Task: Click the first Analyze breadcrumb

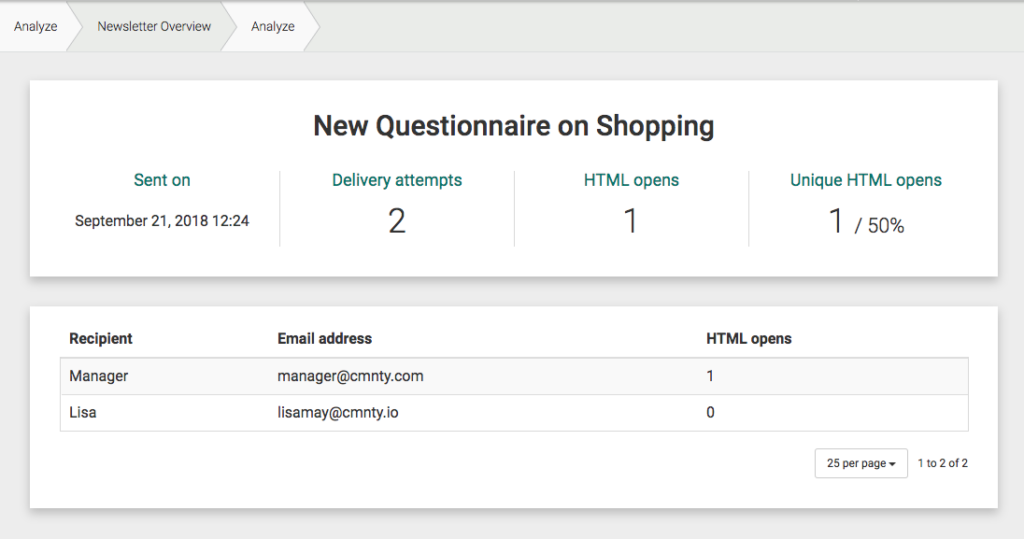Action: tap(35, 27)
